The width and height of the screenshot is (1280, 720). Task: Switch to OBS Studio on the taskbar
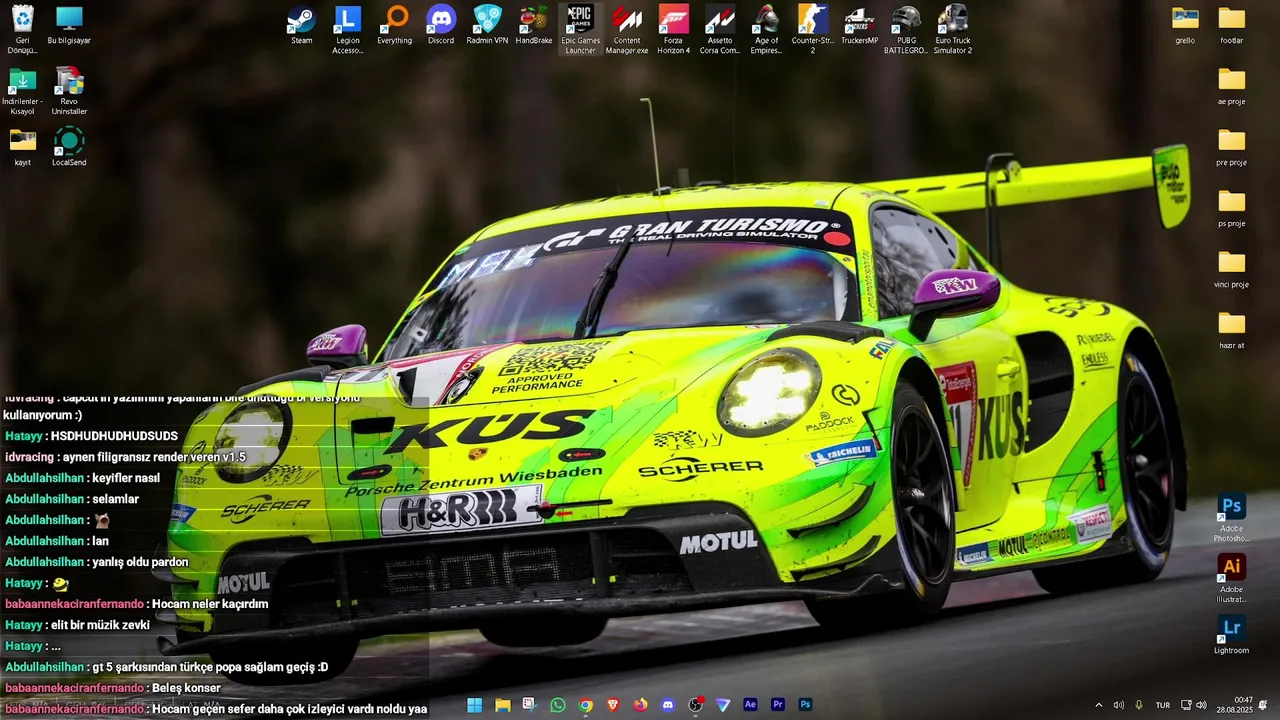695,705
